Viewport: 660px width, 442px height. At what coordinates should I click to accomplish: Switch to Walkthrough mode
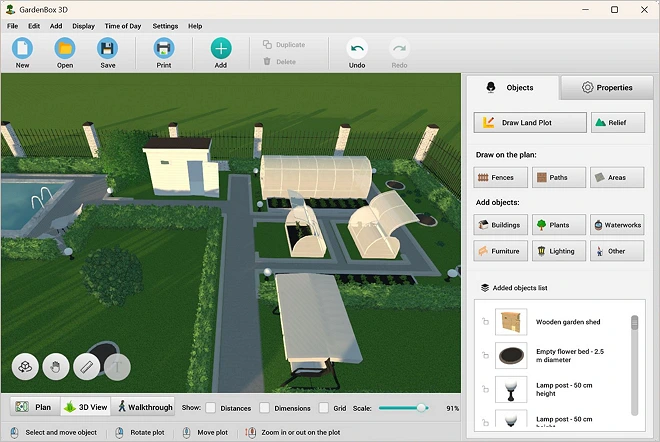[x=143, y=407]
